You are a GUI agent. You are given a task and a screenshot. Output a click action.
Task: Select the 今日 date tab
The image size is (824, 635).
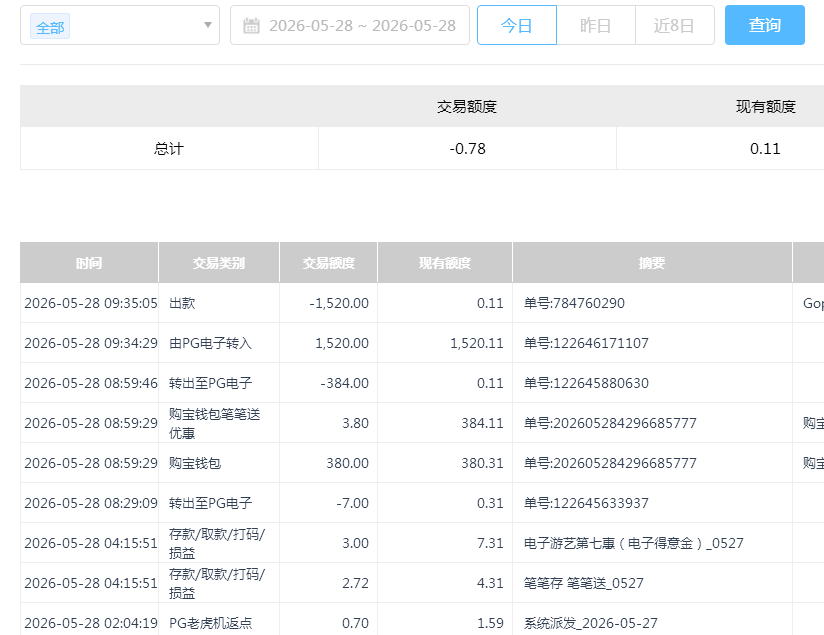[x=517, y=25]
